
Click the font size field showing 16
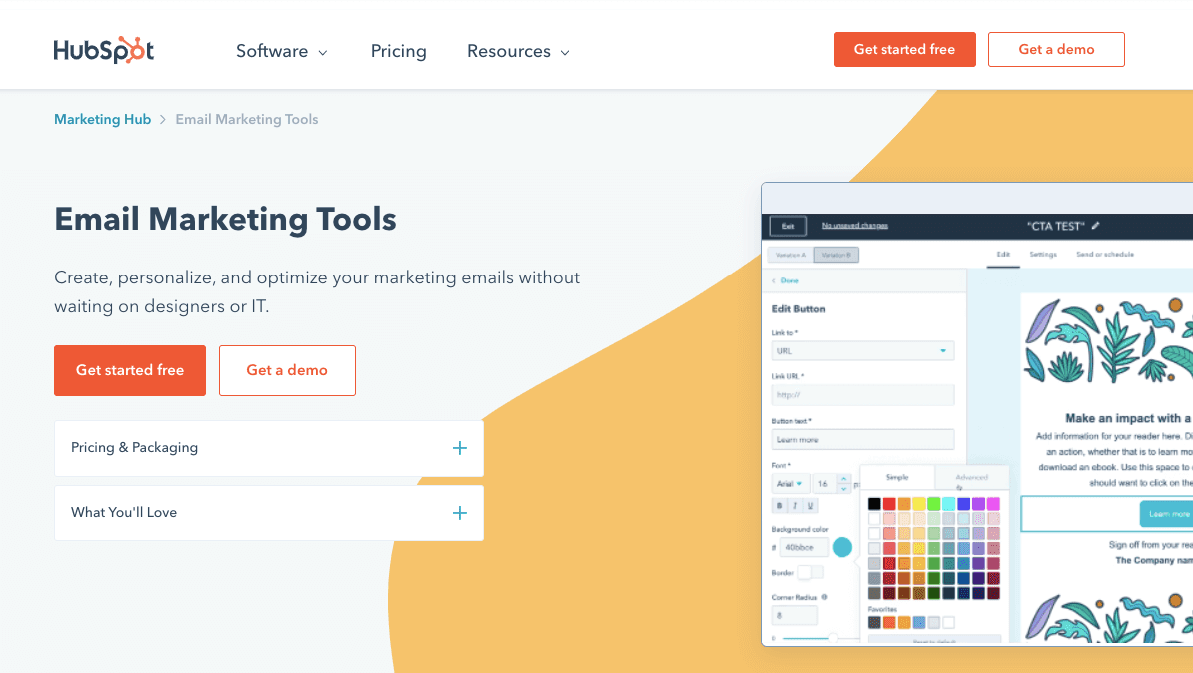[x=823, y=484]
